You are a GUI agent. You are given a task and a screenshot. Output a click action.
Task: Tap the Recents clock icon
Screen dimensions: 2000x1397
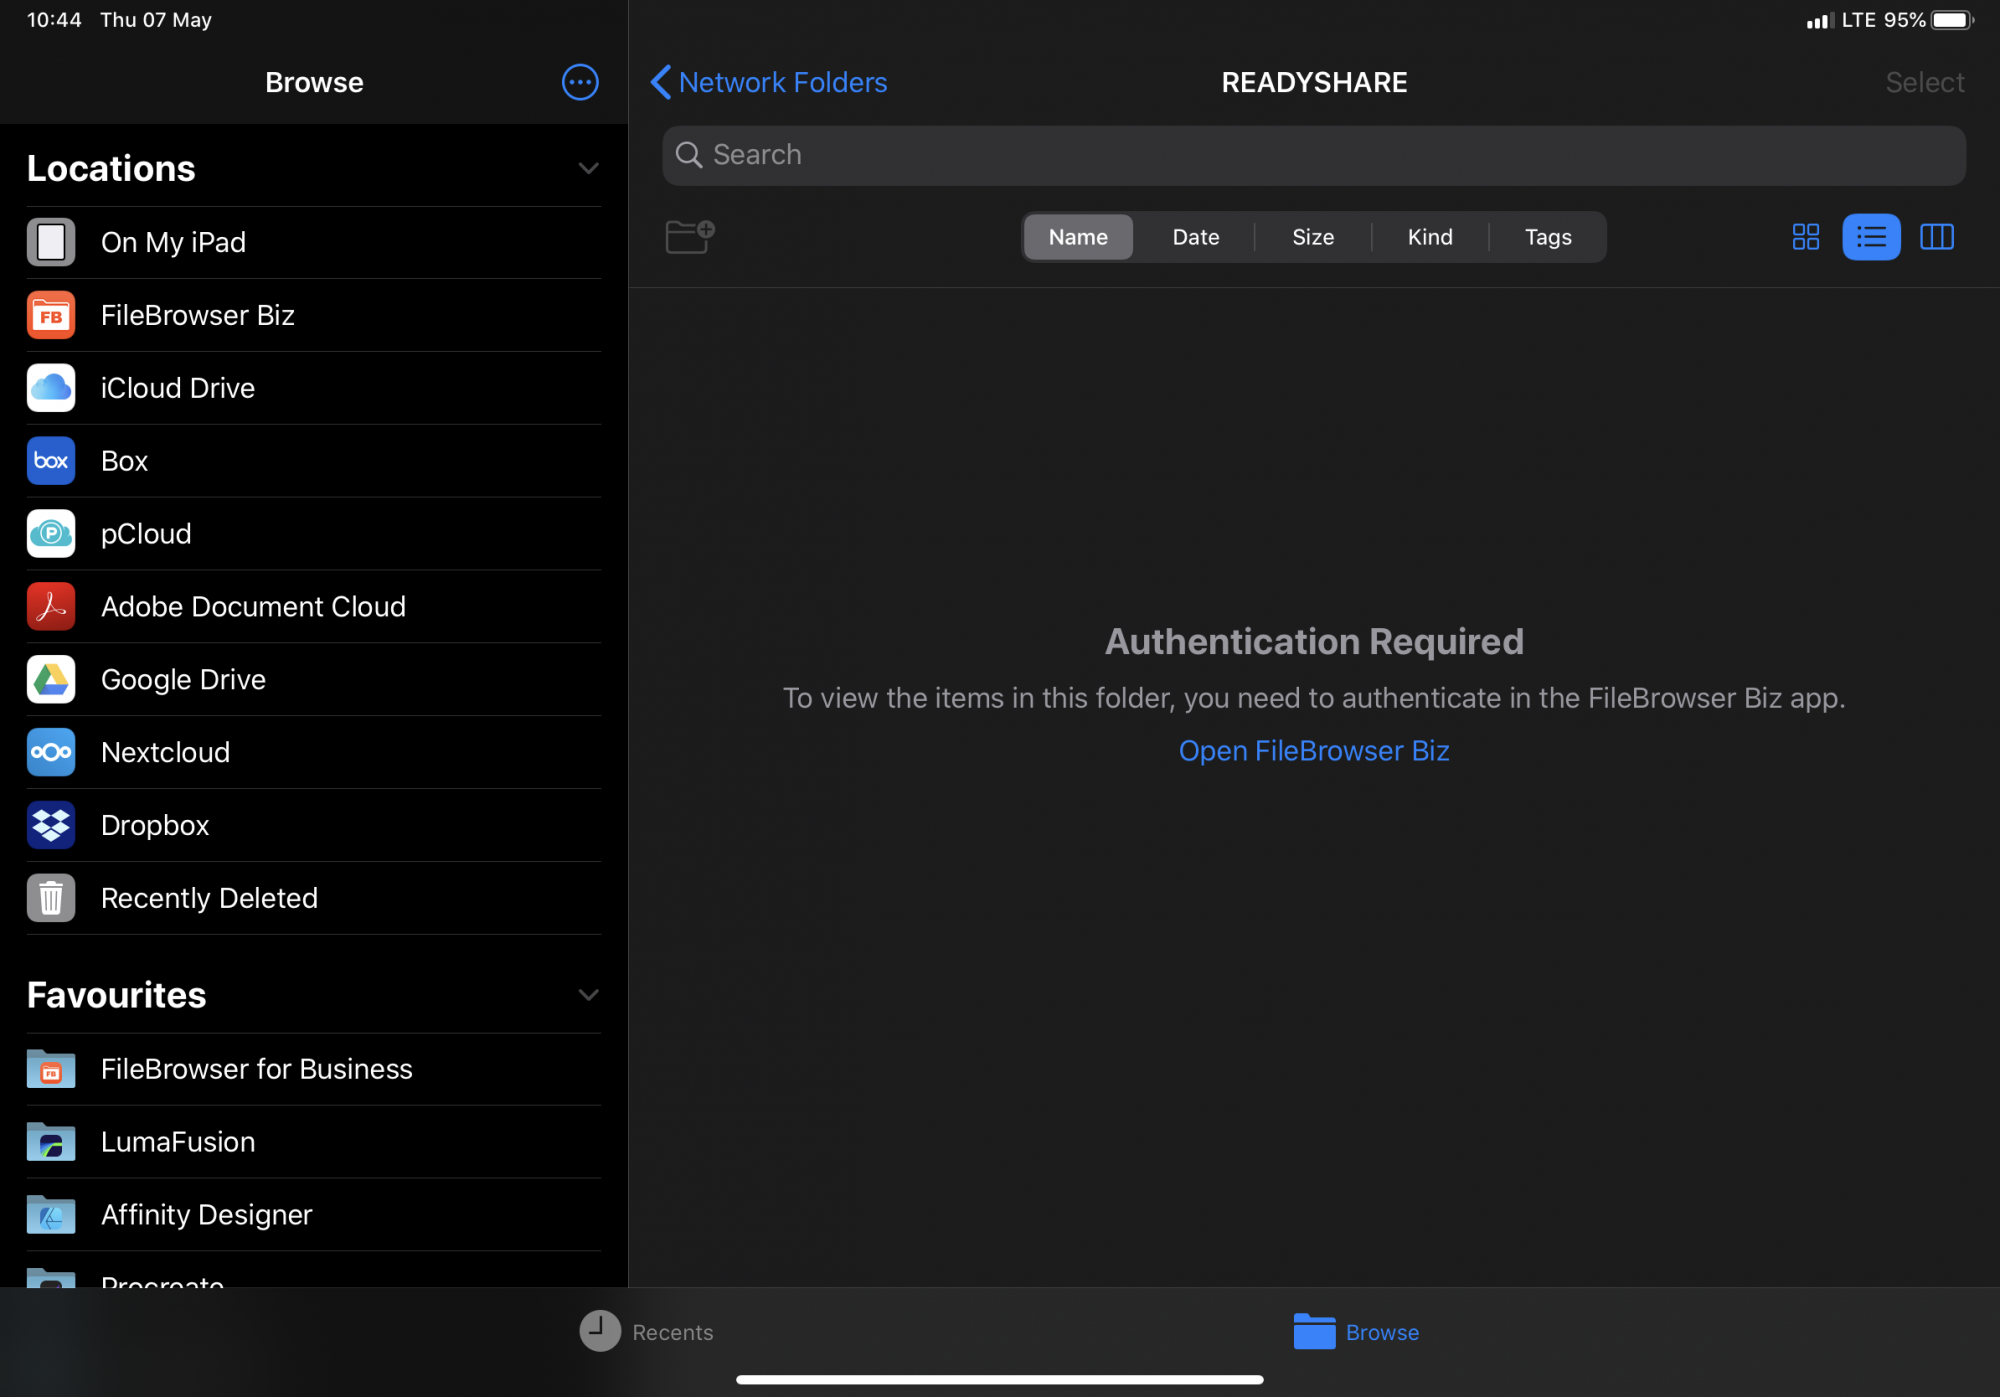click(x=600, y=1331)
